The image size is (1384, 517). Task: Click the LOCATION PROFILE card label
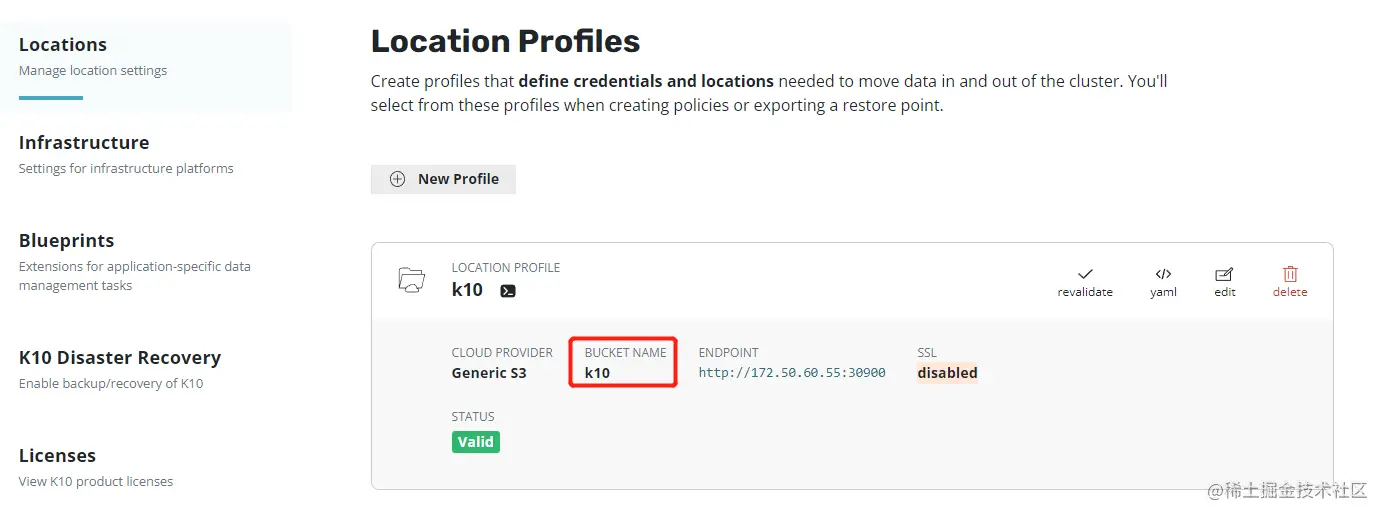click(x=506, y=268)
